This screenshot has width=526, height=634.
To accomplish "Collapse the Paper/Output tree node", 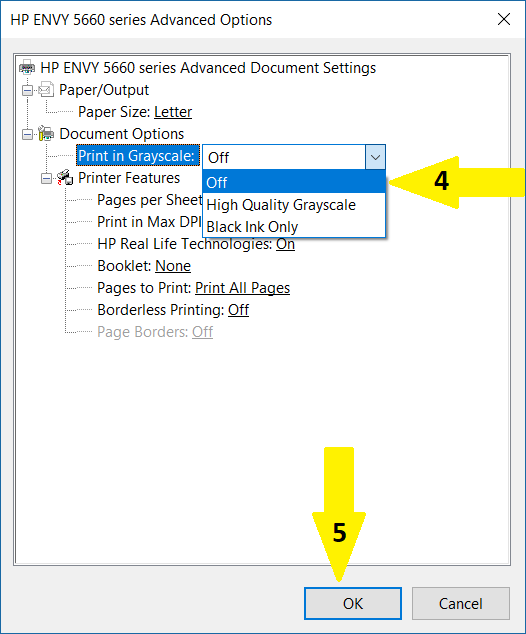I will click(x=27, y=90).
